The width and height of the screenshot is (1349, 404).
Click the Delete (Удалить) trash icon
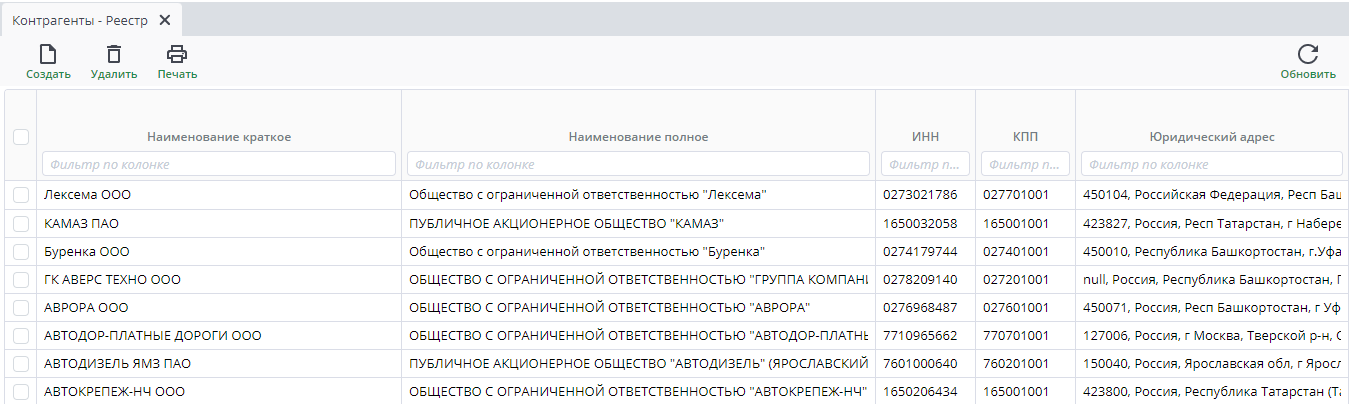point(114,55)
